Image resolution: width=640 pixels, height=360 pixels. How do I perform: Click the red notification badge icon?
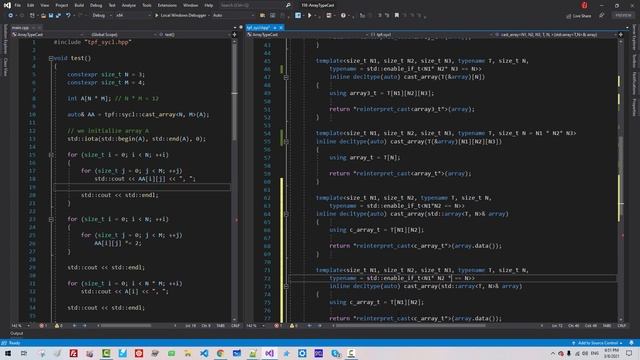[584, 5]
